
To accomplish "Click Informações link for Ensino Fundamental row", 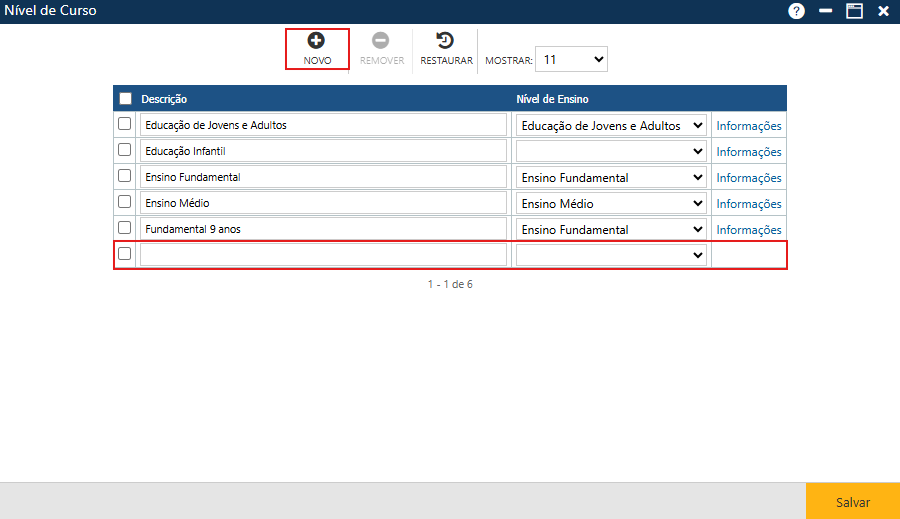I will 748,178.
